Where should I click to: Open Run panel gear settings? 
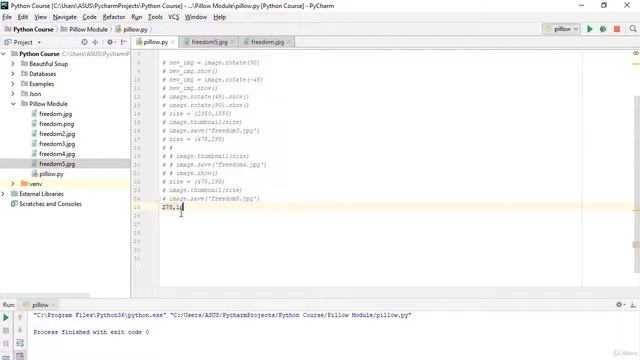coord(620,304)
